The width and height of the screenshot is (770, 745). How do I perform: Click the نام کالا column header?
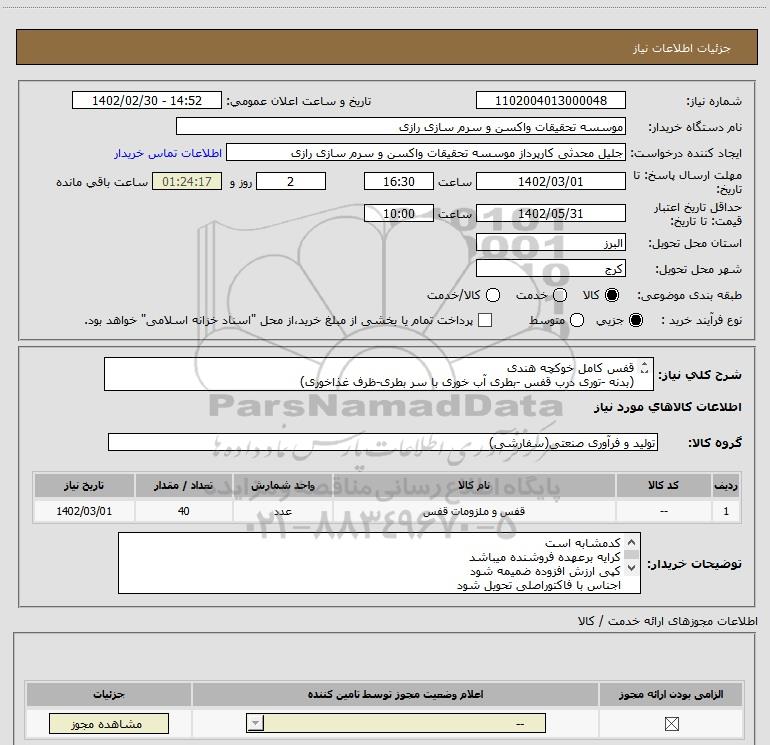474,485
